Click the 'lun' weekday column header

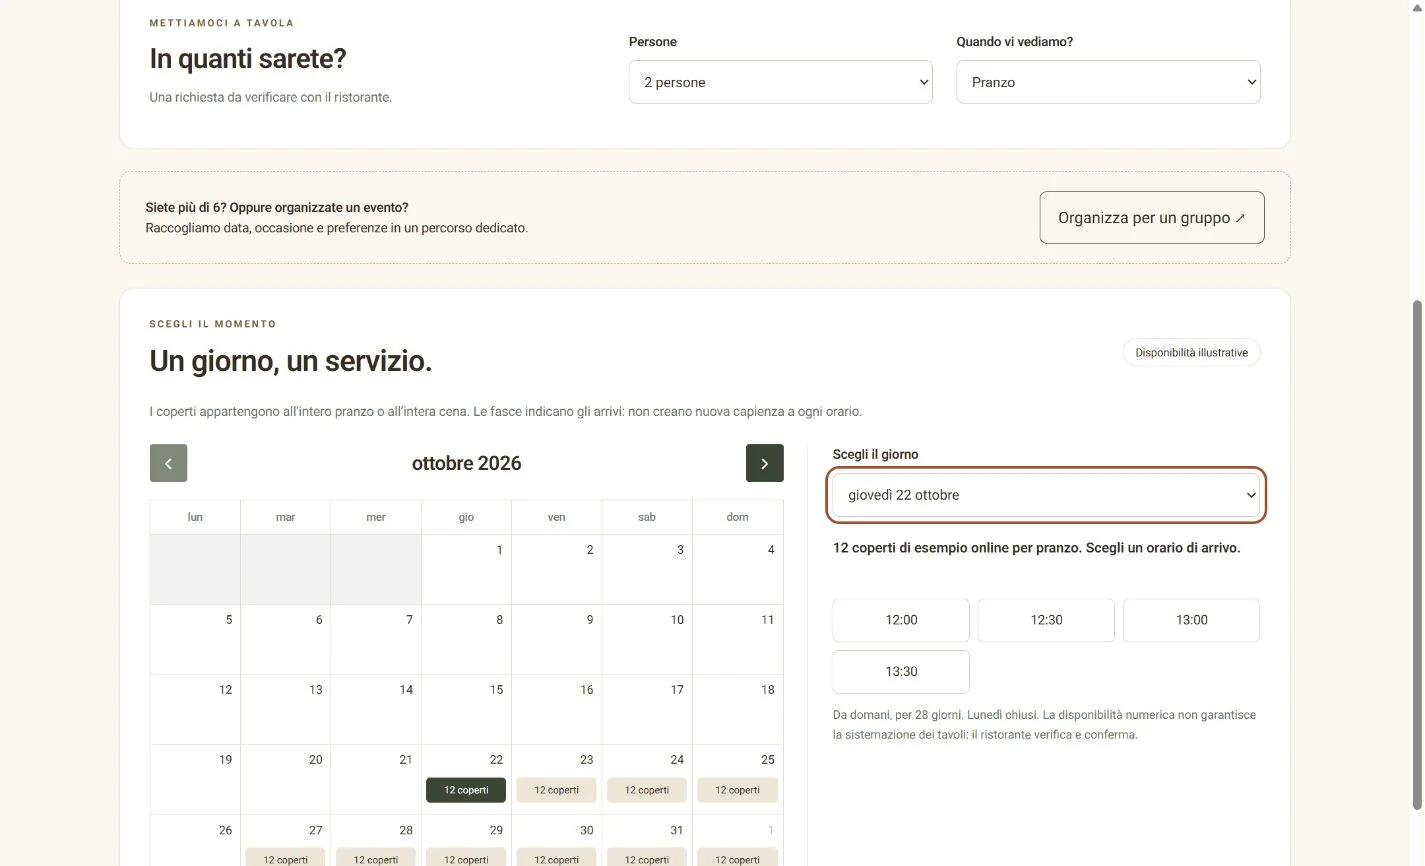click(195, 517)
